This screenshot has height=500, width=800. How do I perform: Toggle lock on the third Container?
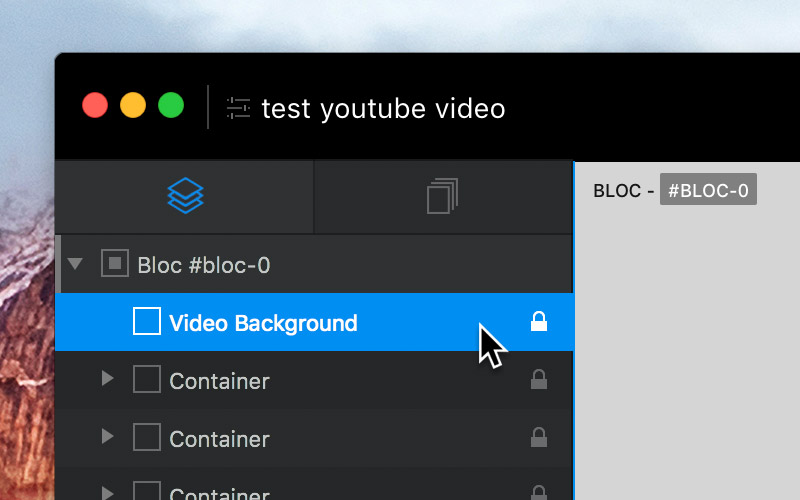pyautogui.click(x=539, y=493)
